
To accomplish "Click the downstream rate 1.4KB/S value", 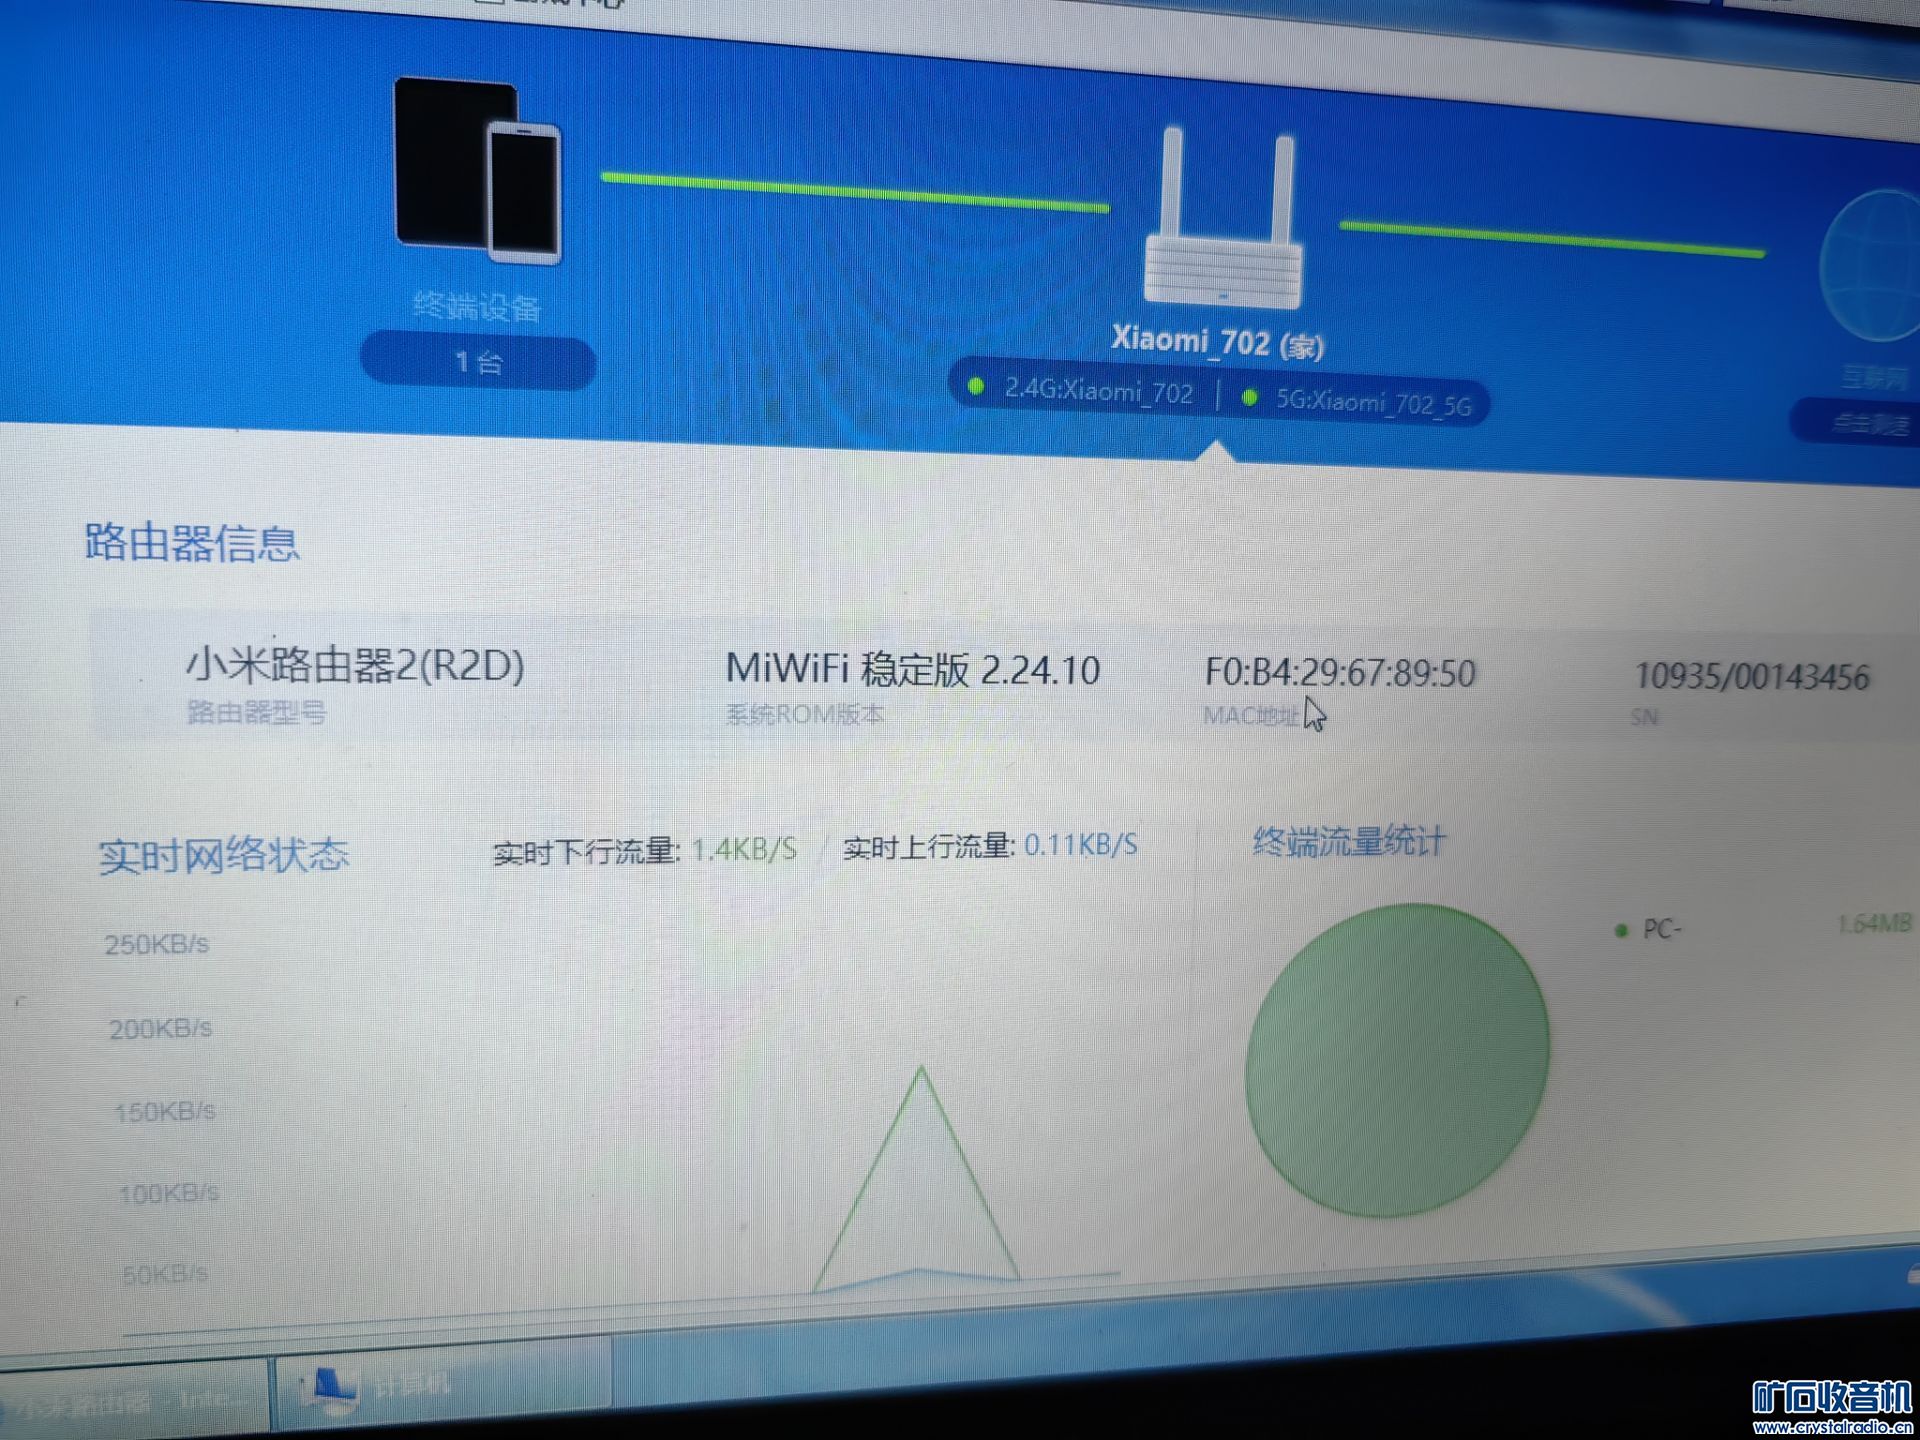I will 744,850.
